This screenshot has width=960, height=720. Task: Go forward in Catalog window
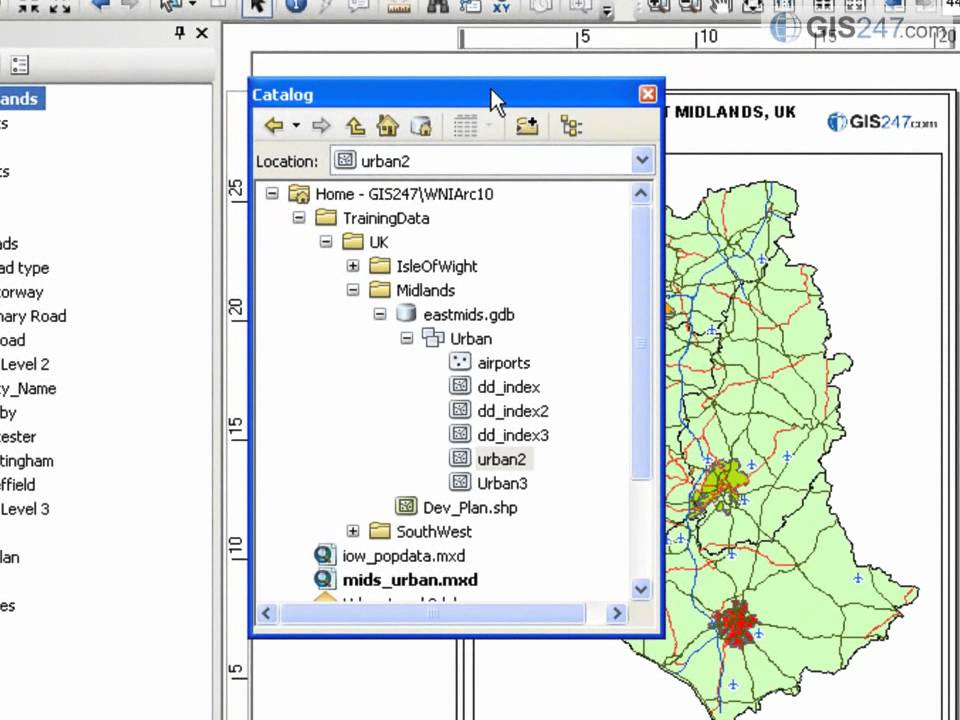pos(321,126)
